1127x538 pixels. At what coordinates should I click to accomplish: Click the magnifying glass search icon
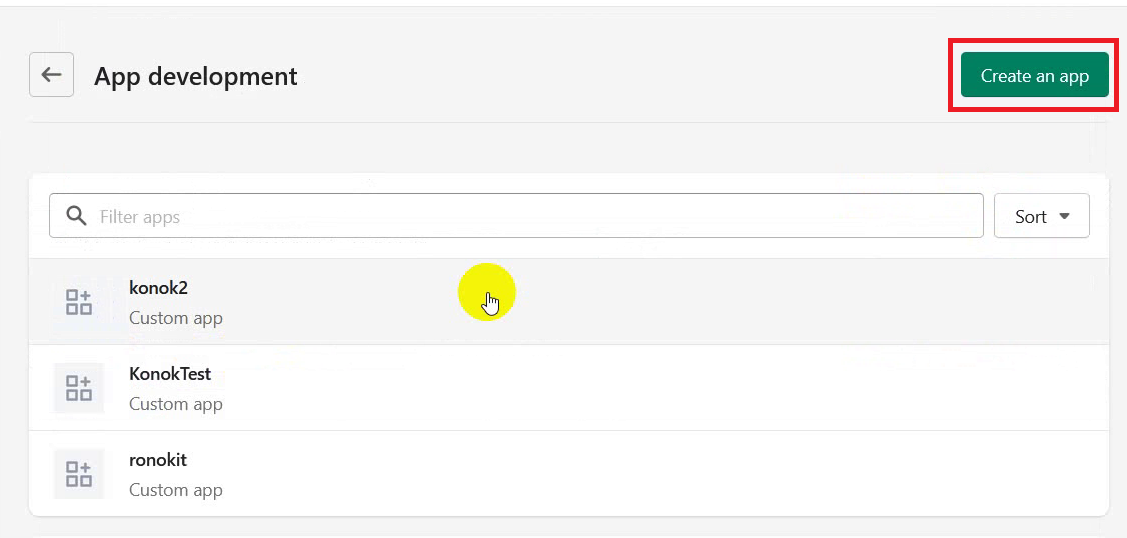point(75,215)
